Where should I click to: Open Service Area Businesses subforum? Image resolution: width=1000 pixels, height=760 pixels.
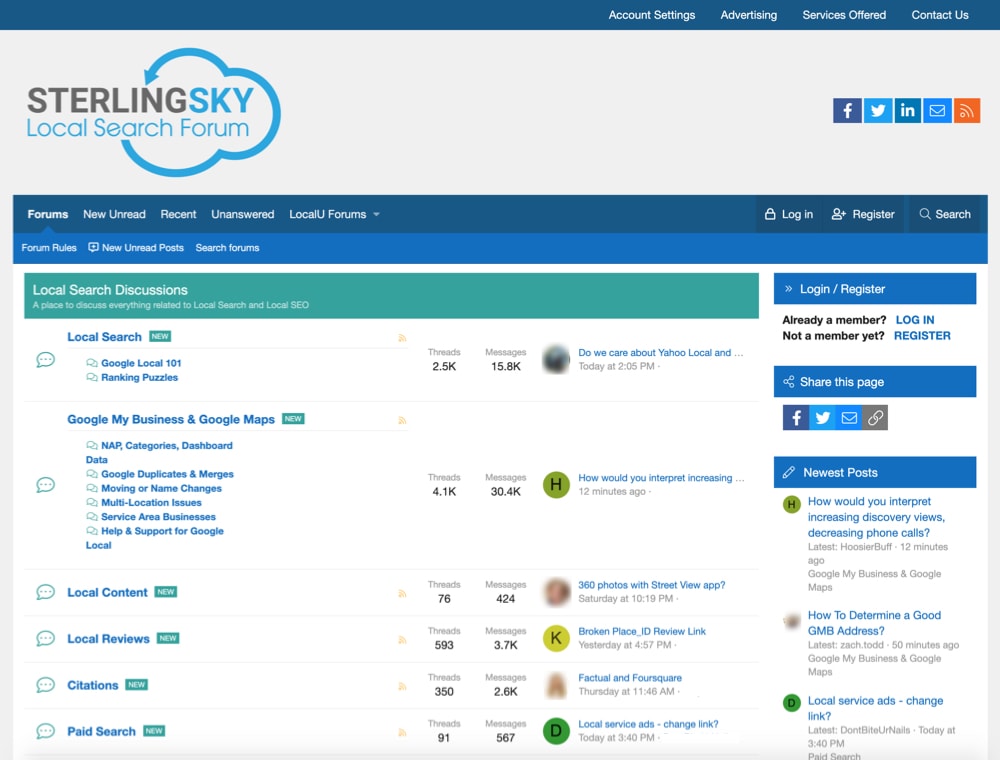(x=158, y=517)
